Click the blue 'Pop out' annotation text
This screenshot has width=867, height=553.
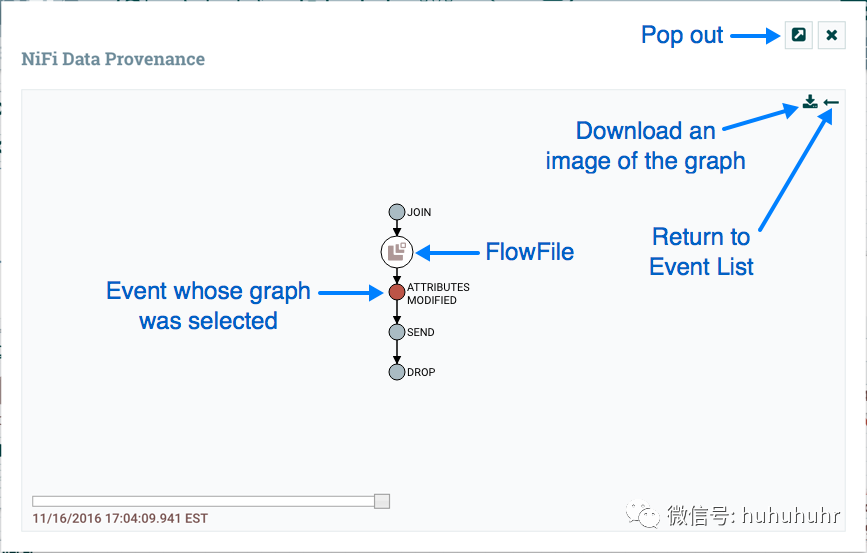[682, 35]
